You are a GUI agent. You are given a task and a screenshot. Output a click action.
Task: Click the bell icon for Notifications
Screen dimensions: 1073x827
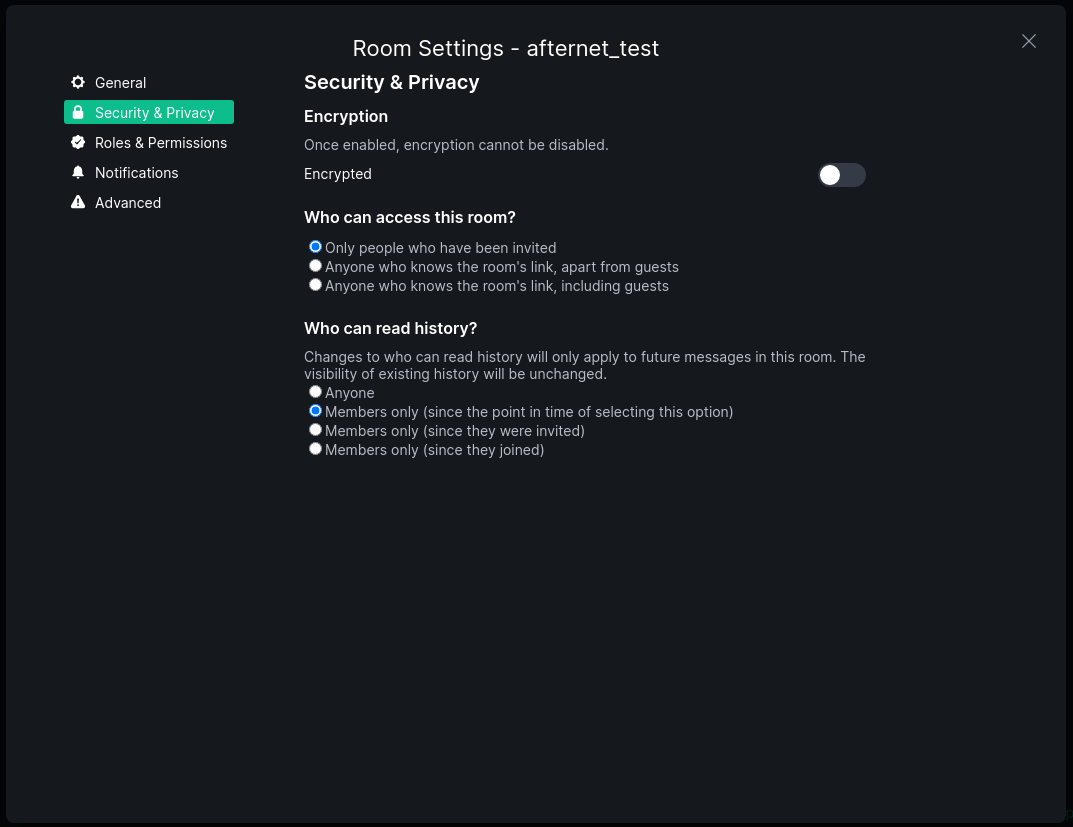click(x=78, y=172)
